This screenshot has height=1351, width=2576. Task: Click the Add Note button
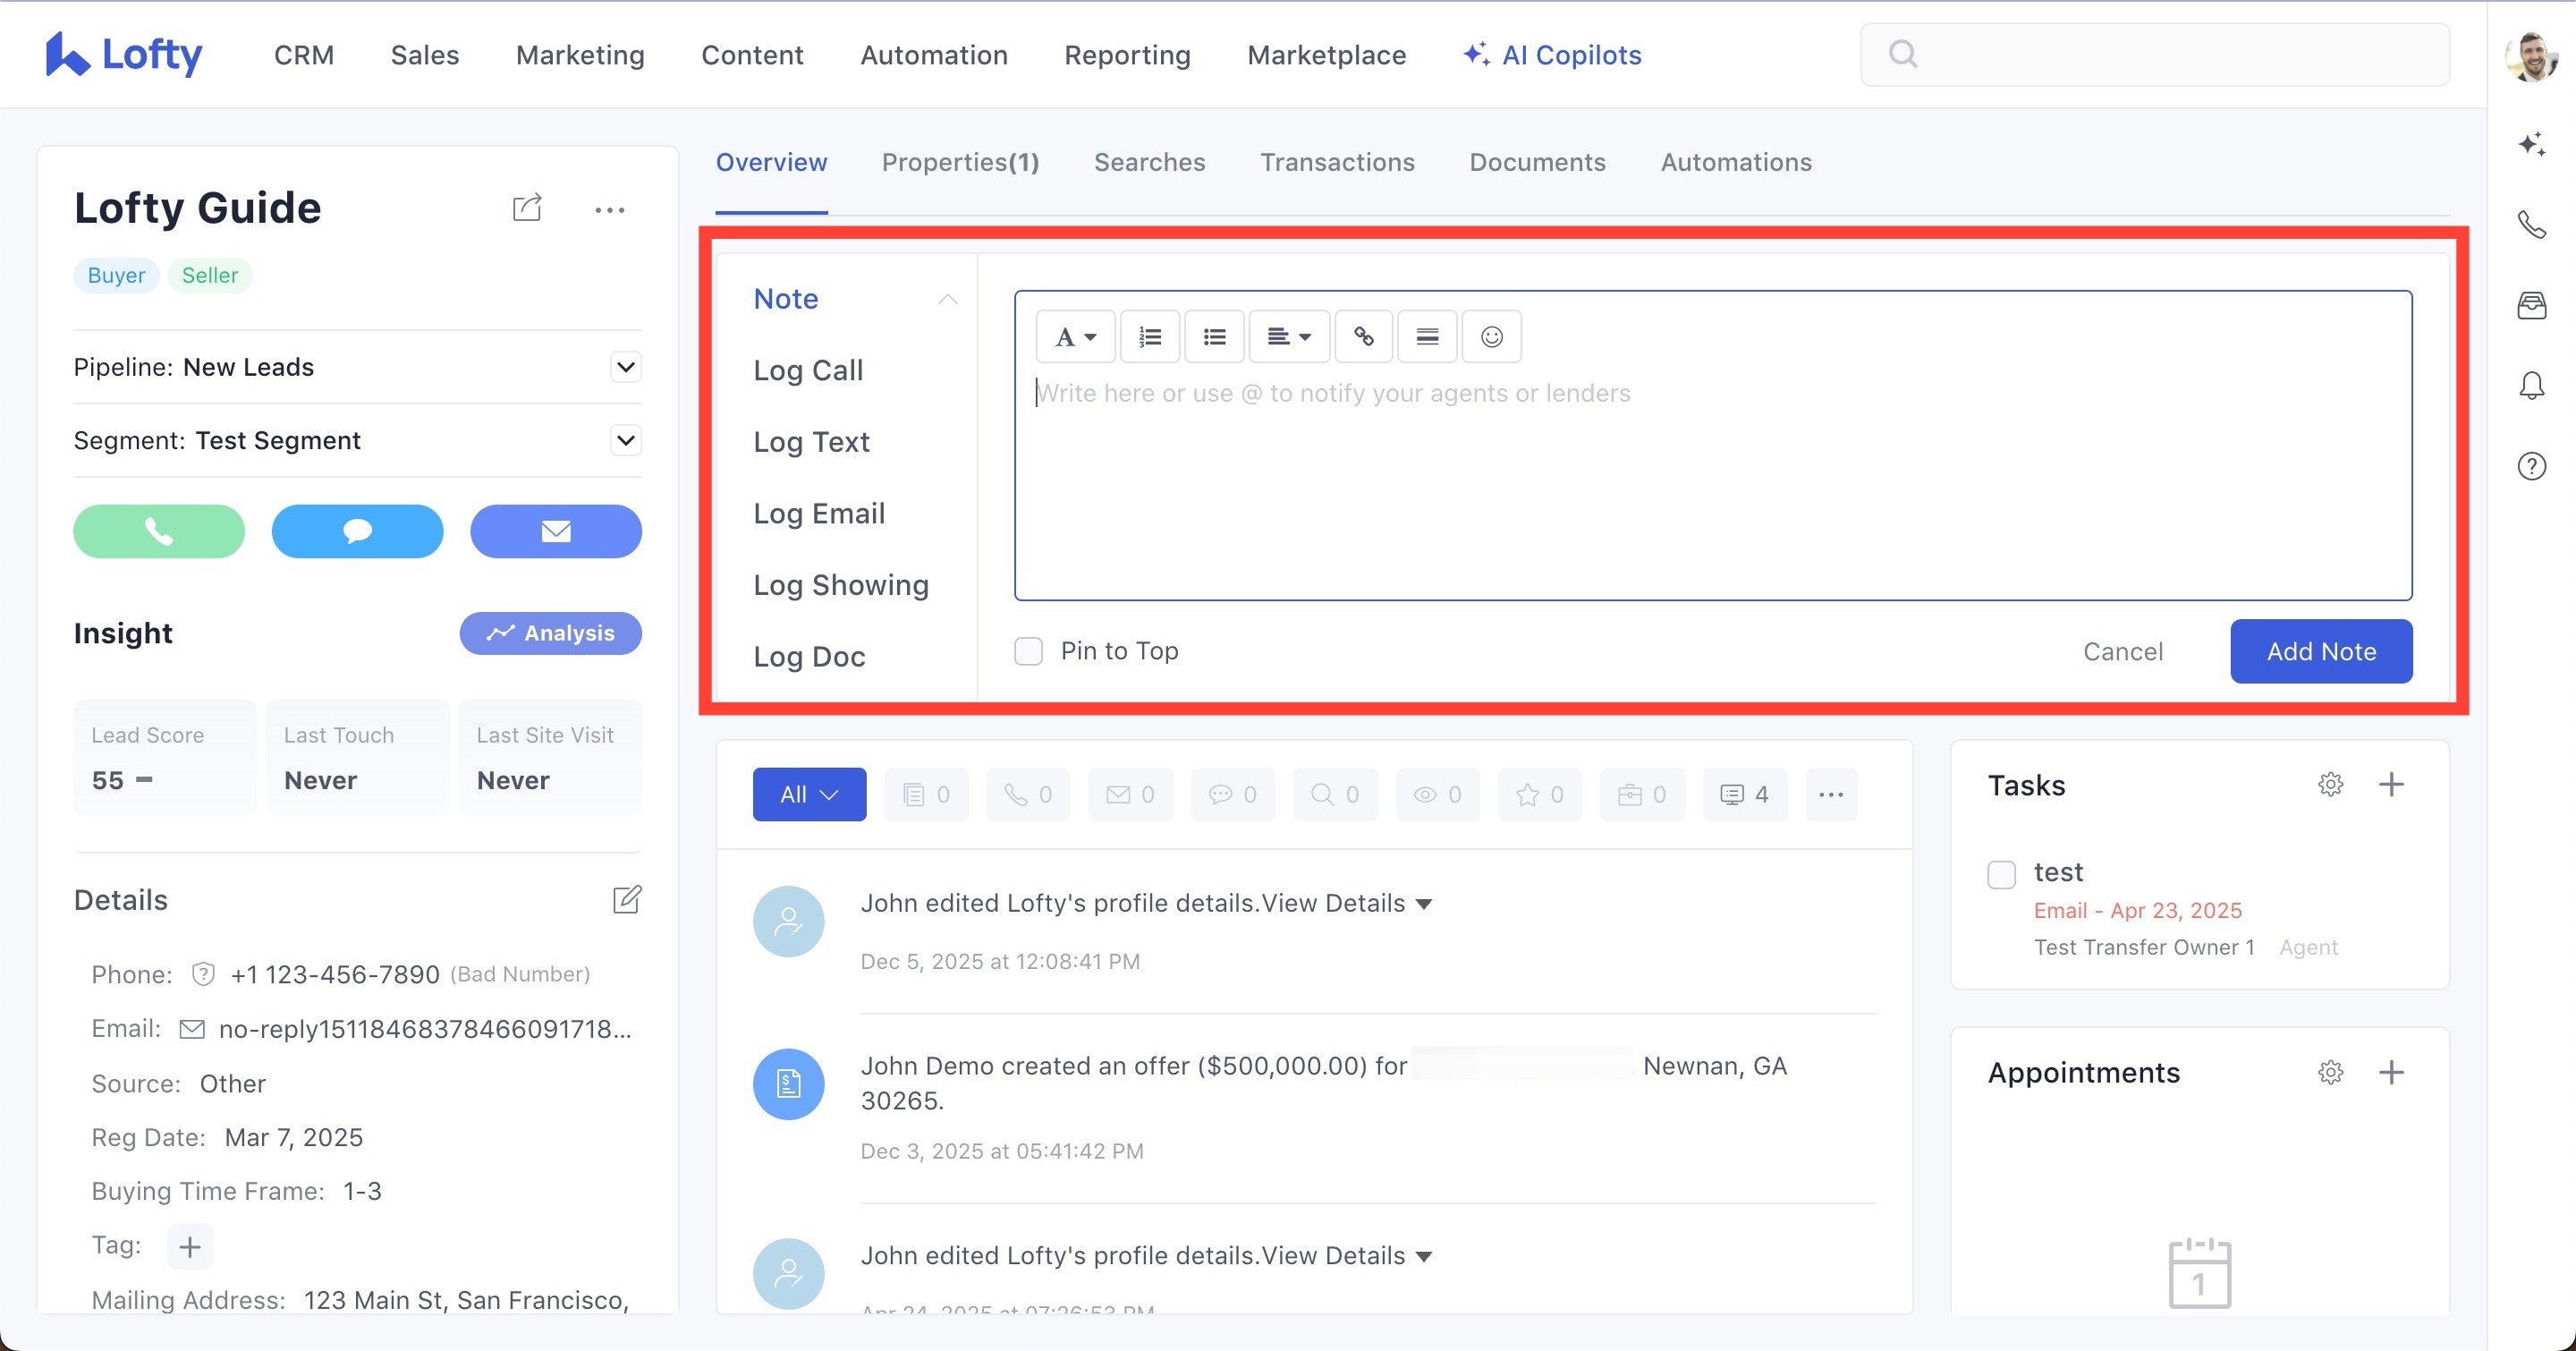[2321, 651]
